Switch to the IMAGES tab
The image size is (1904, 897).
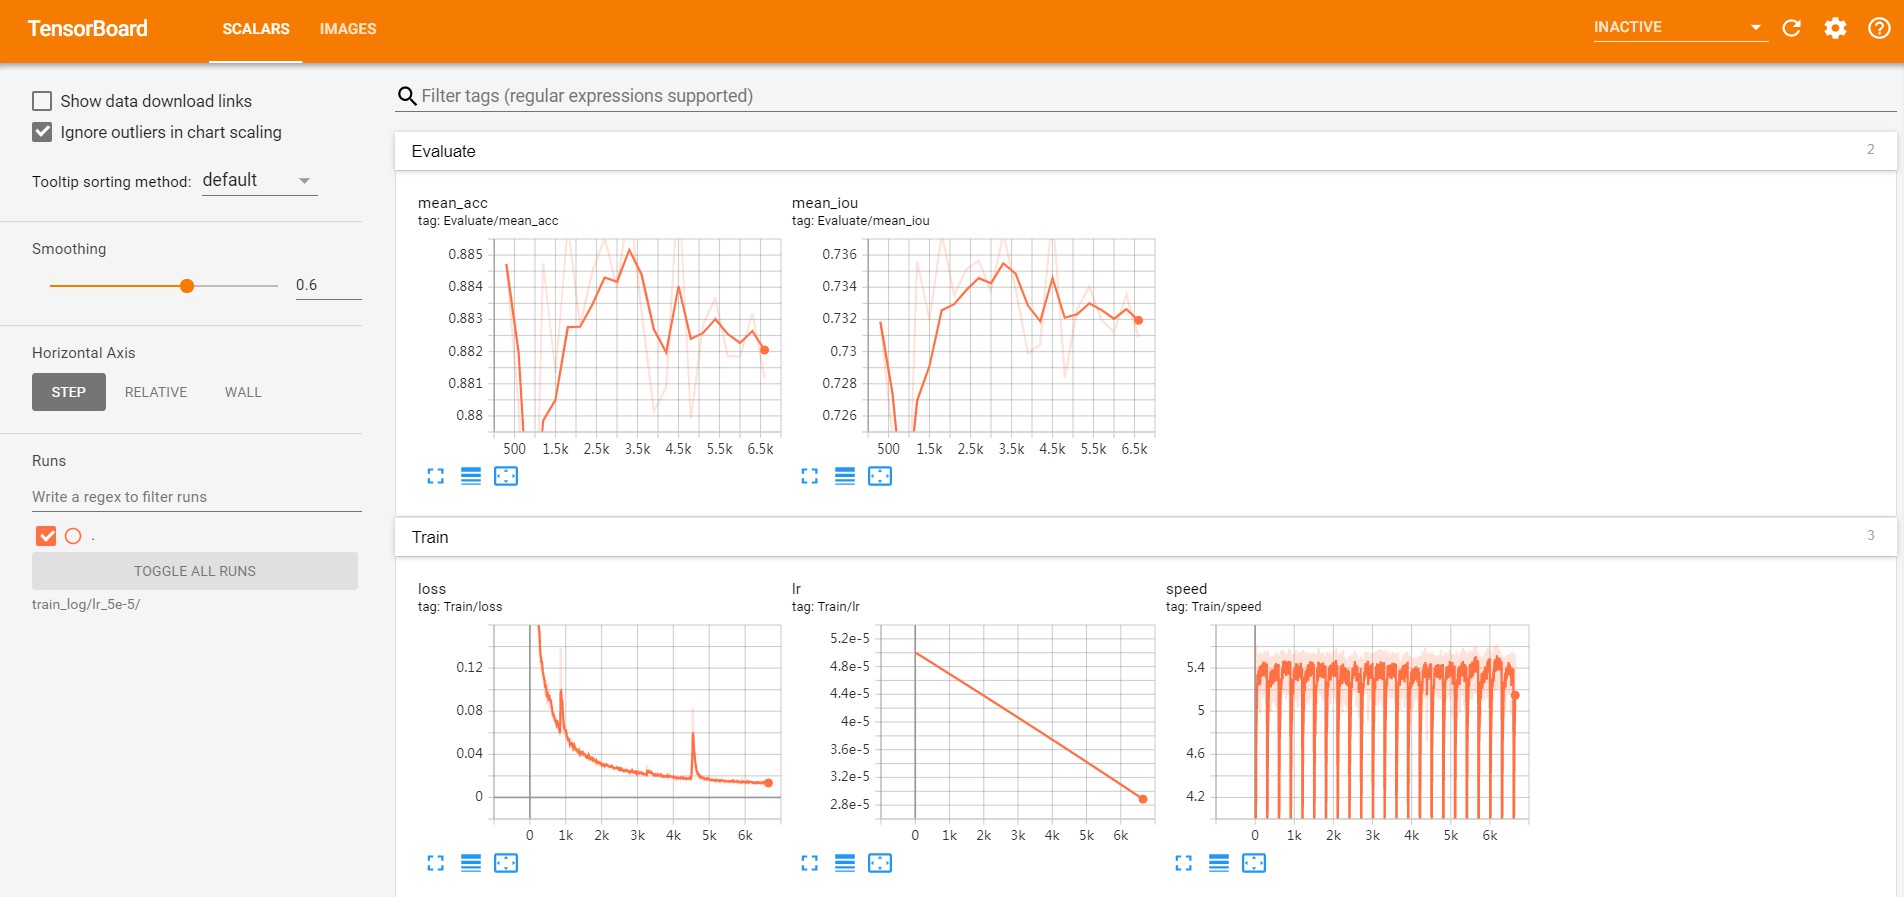coord(348,29)
